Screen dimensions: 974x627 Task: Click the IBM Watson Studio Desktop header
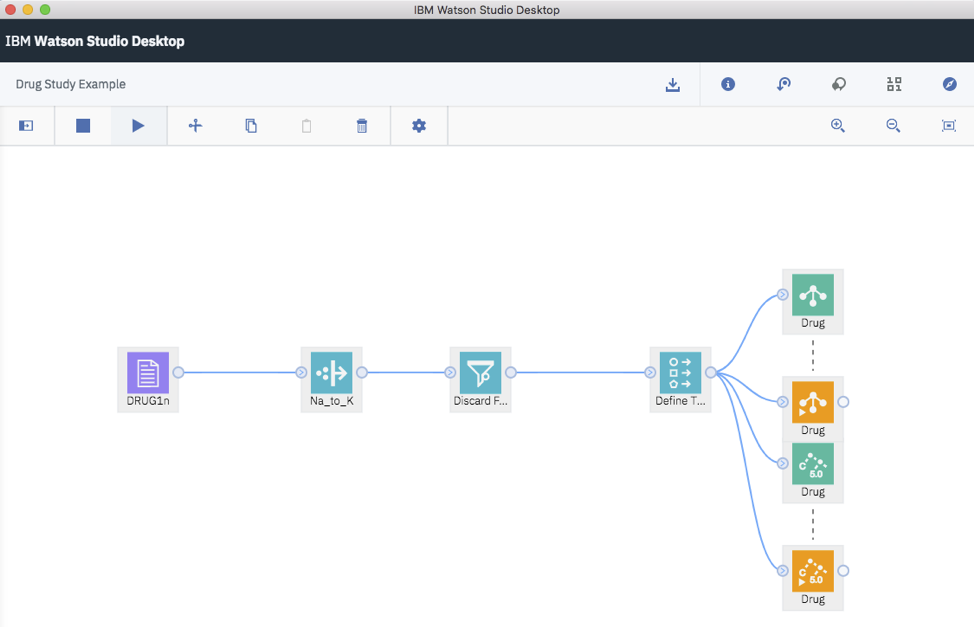95,41
